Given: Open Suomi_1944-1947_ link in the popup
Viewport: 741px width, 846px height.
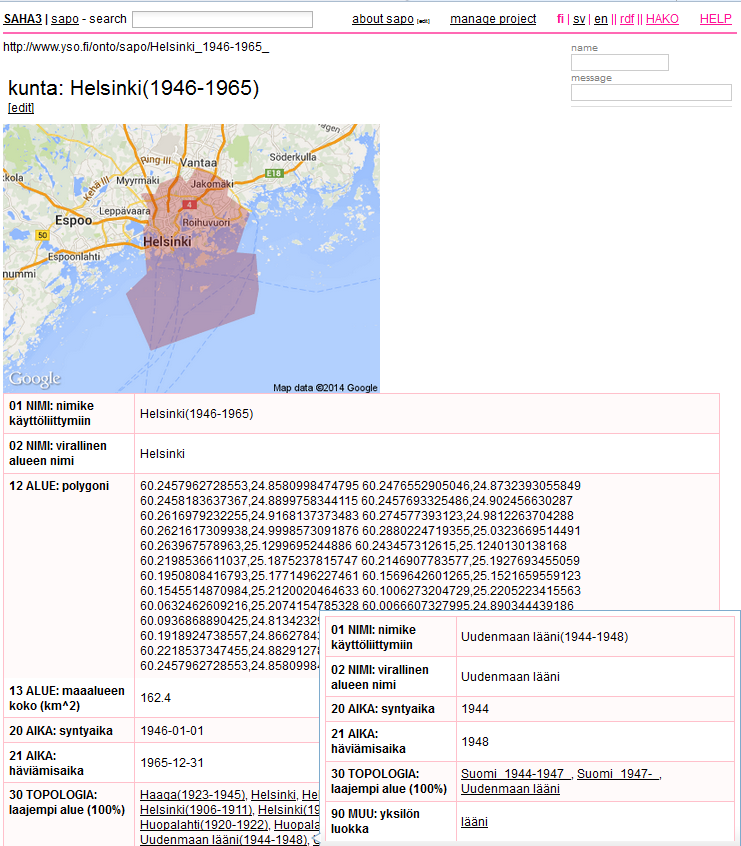Looking at the screenshot, I should click(x=515, y=774).
